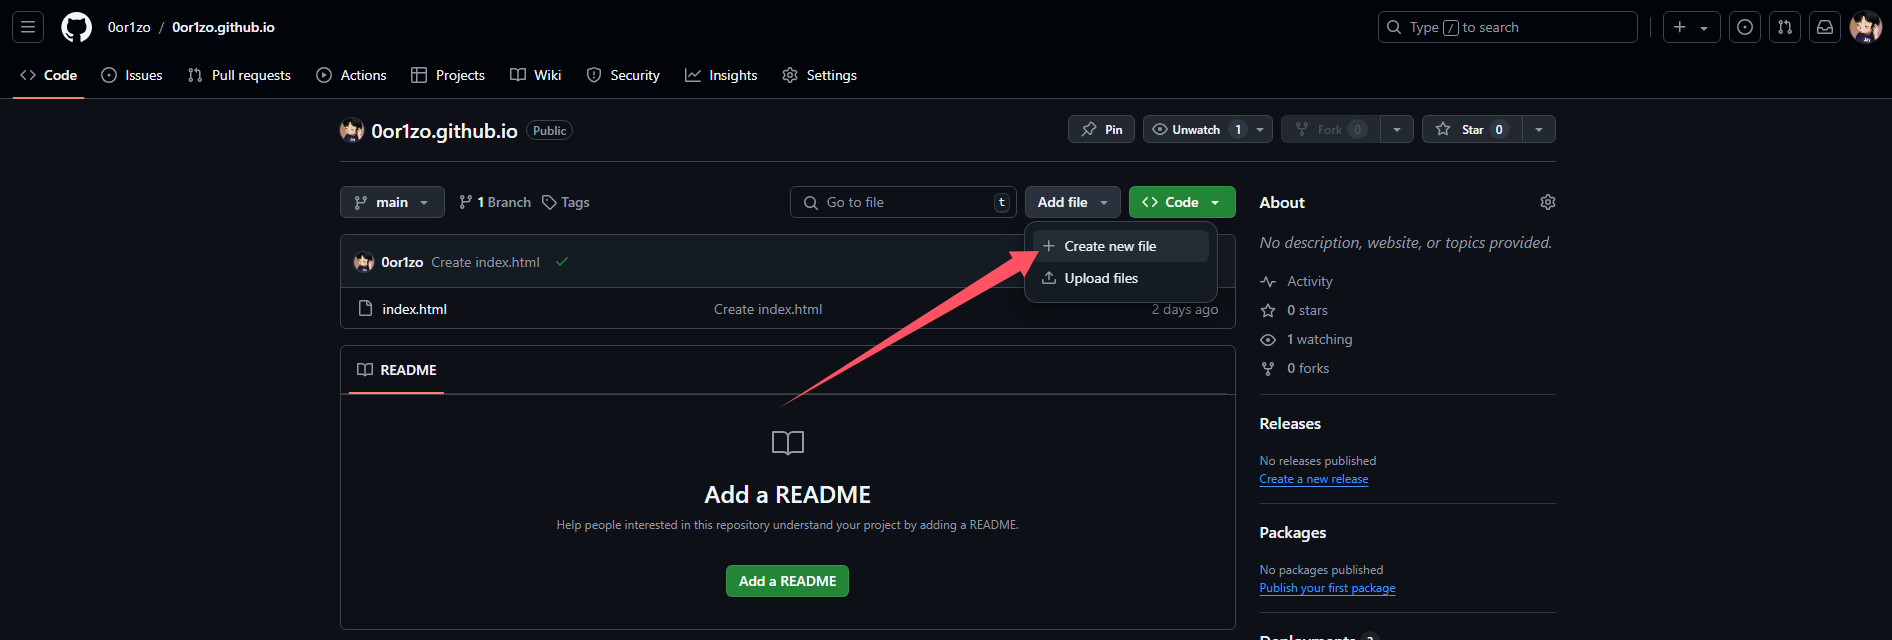Open the index.html file
The height and width of the screenshot is (640, 1892).
point(414,309)
